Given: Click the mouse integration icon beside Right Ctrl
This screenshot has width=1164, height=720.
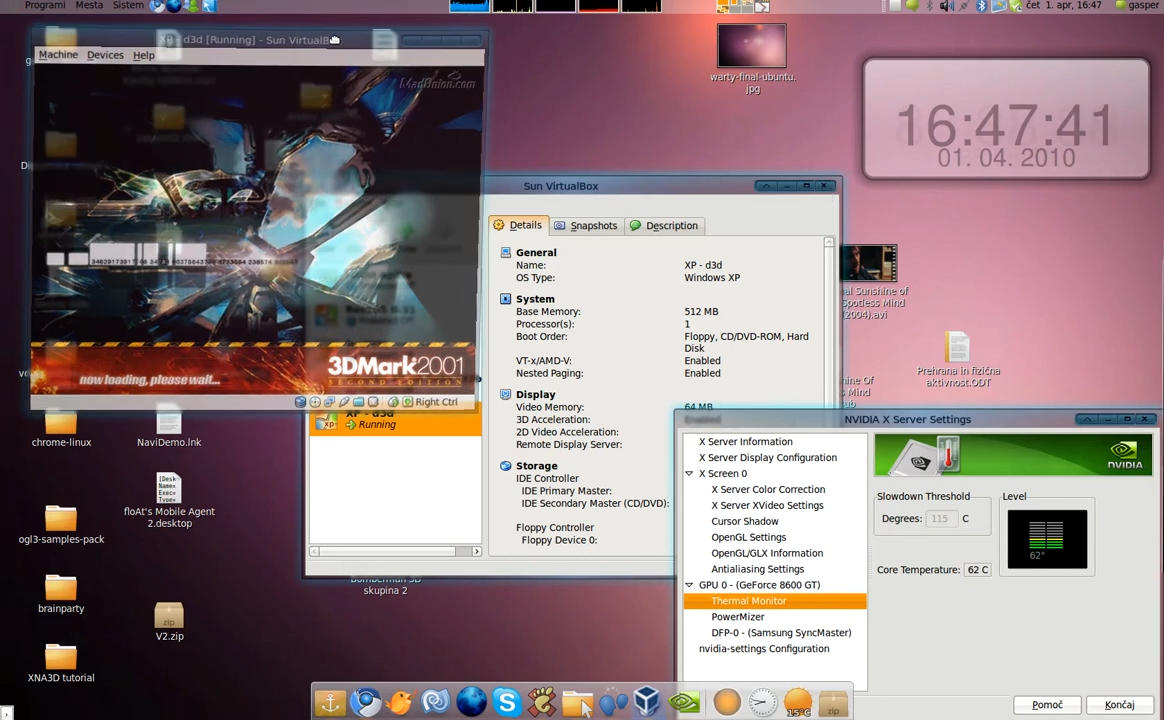Looking at the screenshot, I should coord(393,402).
